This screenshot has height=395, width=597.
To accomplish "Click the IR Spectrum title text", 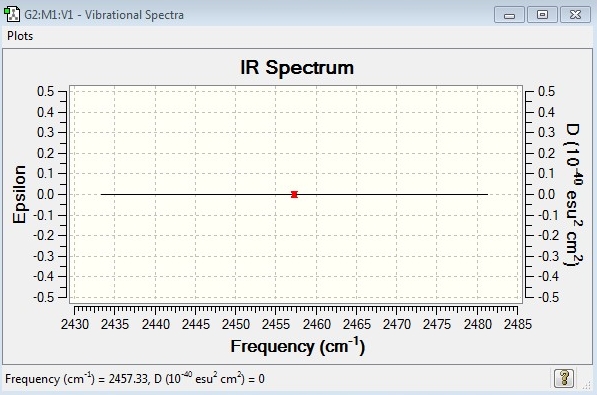I will tap(297, 68).
